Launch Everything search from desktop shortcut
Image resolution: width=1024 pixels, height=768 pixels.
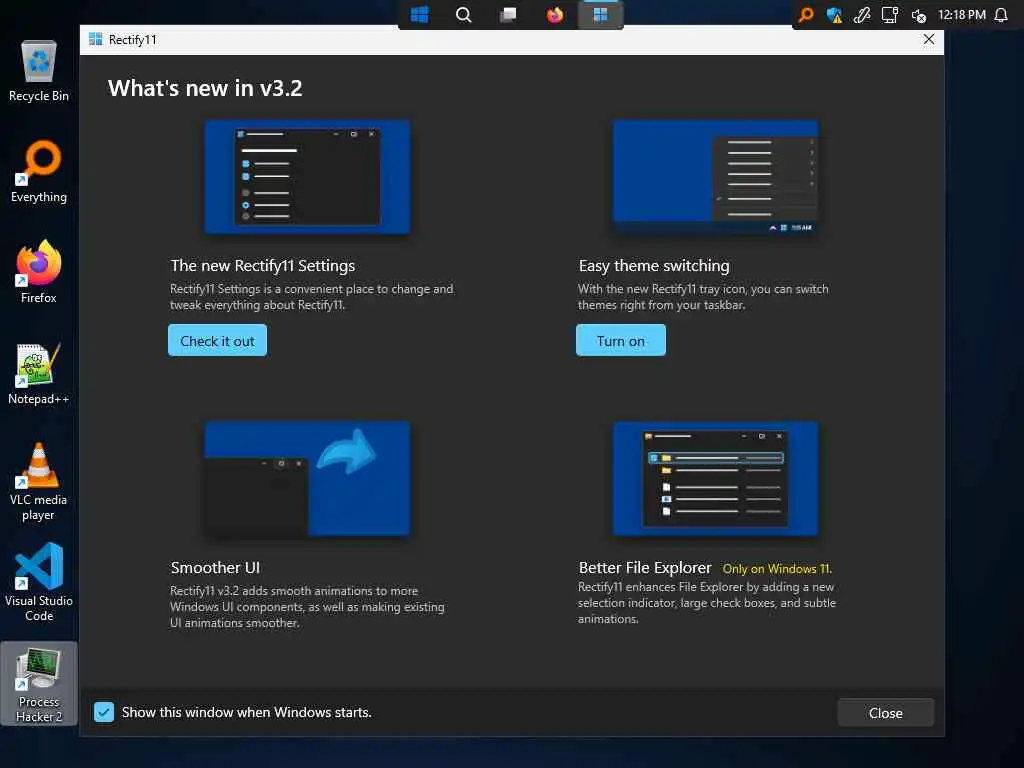point(39,171)
